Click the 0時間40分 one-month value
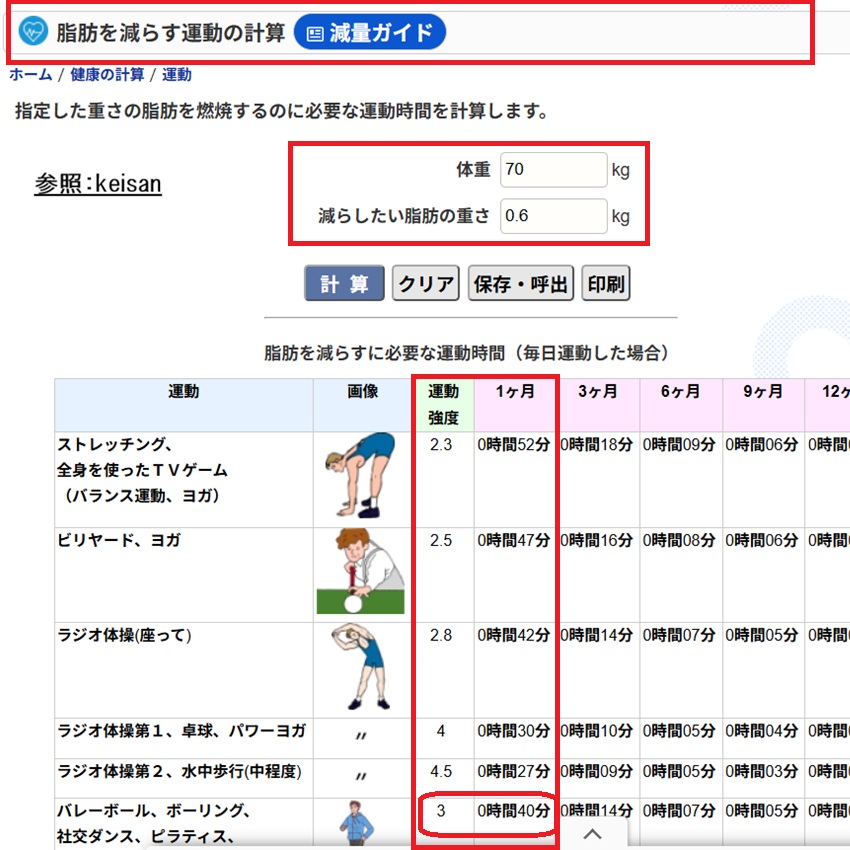Screen dimensions: 850x850 [x=513, y=811]
